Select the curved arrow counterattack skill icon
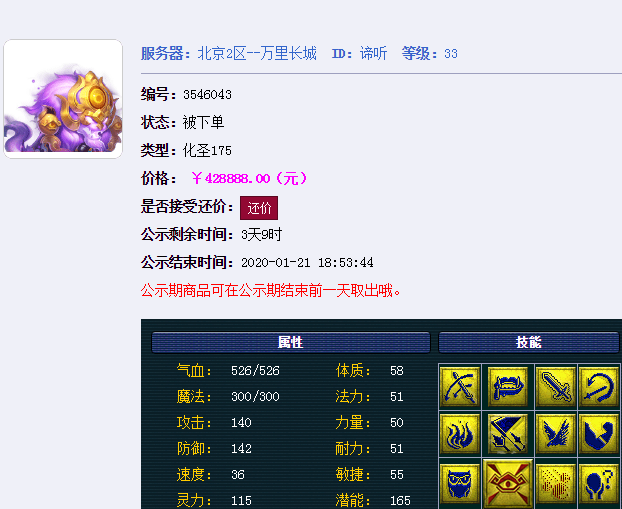 point(599,386)
